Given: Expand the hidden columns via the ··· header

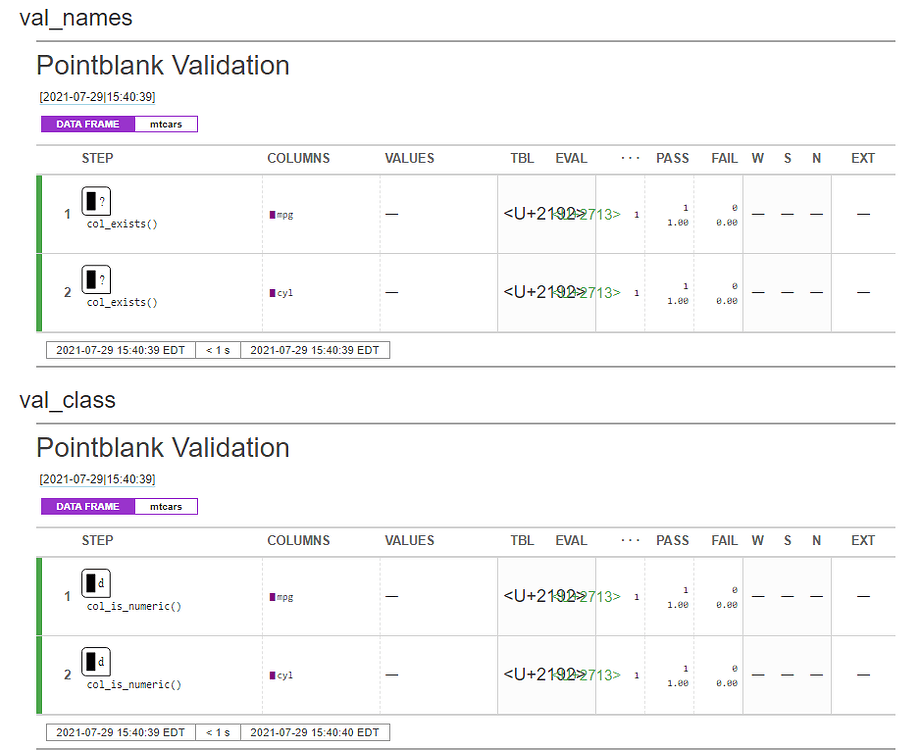Looking at the screenshot, I should point(630,158).
